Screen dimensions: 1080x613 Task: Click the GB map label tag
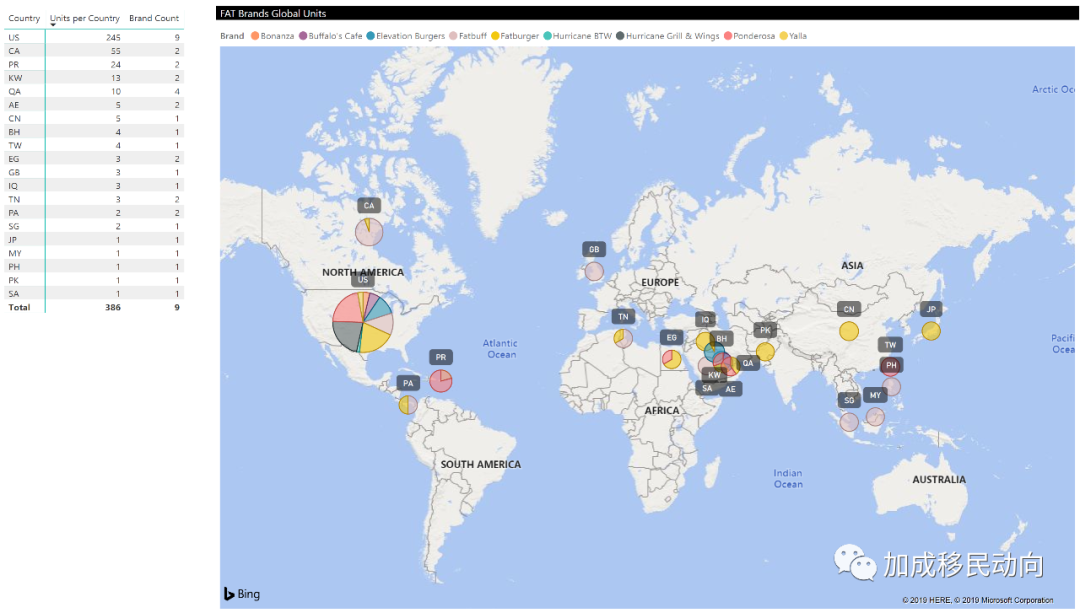(594, 249)
